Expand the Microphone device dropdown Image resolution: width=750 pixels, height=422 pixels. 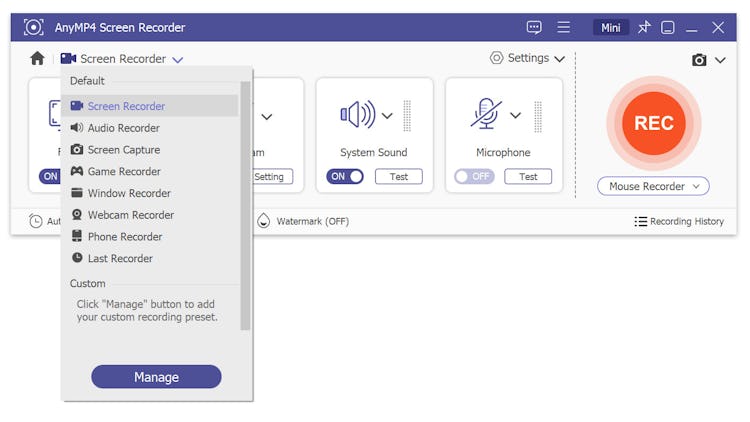(x=515, y=115)
